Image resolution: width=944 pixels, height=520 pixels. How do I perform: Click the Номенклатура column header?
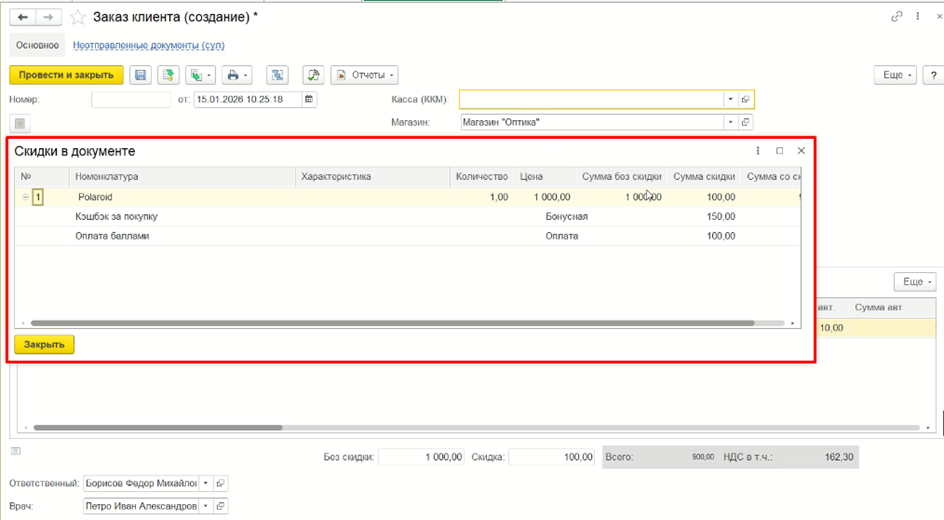182,176
